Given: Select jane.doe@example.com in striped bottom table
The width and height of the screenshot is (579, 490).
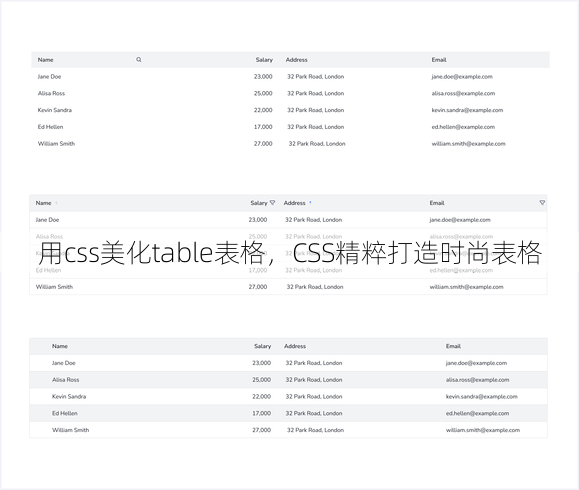Looking at the screenshot, I should click(476, 363).
